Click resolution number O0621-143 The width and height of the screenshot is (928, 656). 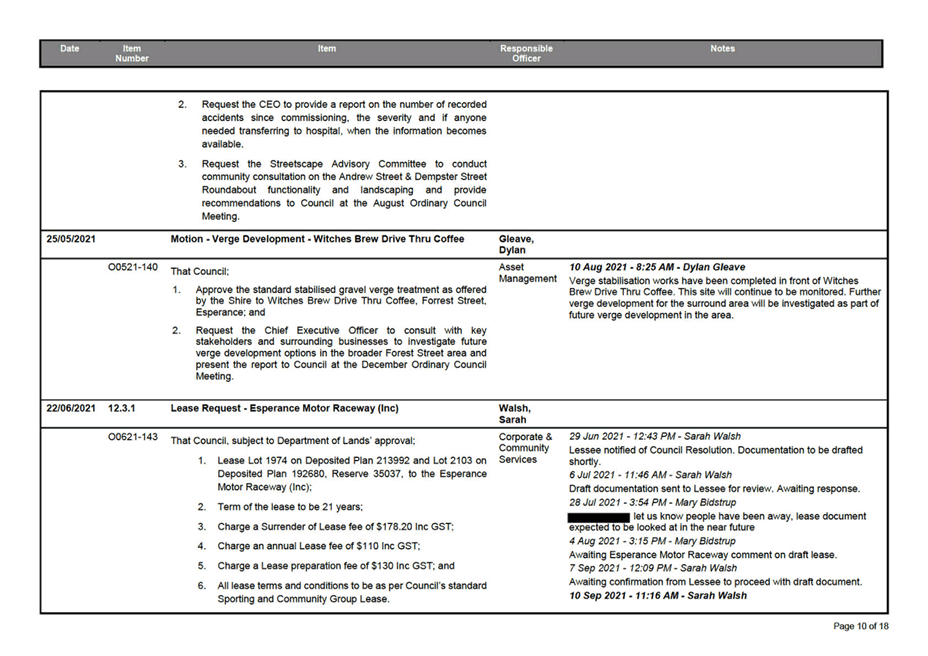[x=132, y=437]
